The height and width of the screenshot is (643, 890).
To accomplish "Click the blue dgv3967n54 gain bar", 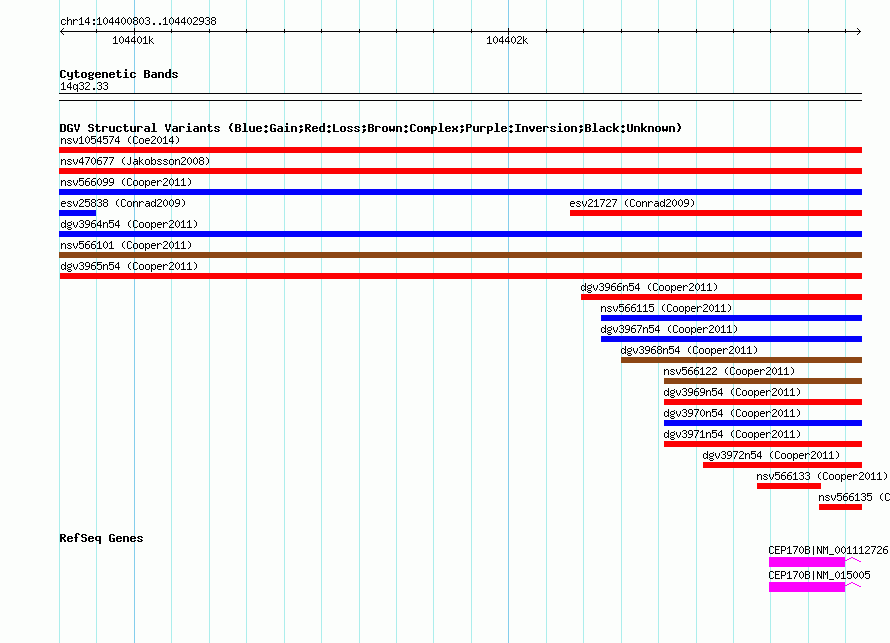I will click(732, 339).
